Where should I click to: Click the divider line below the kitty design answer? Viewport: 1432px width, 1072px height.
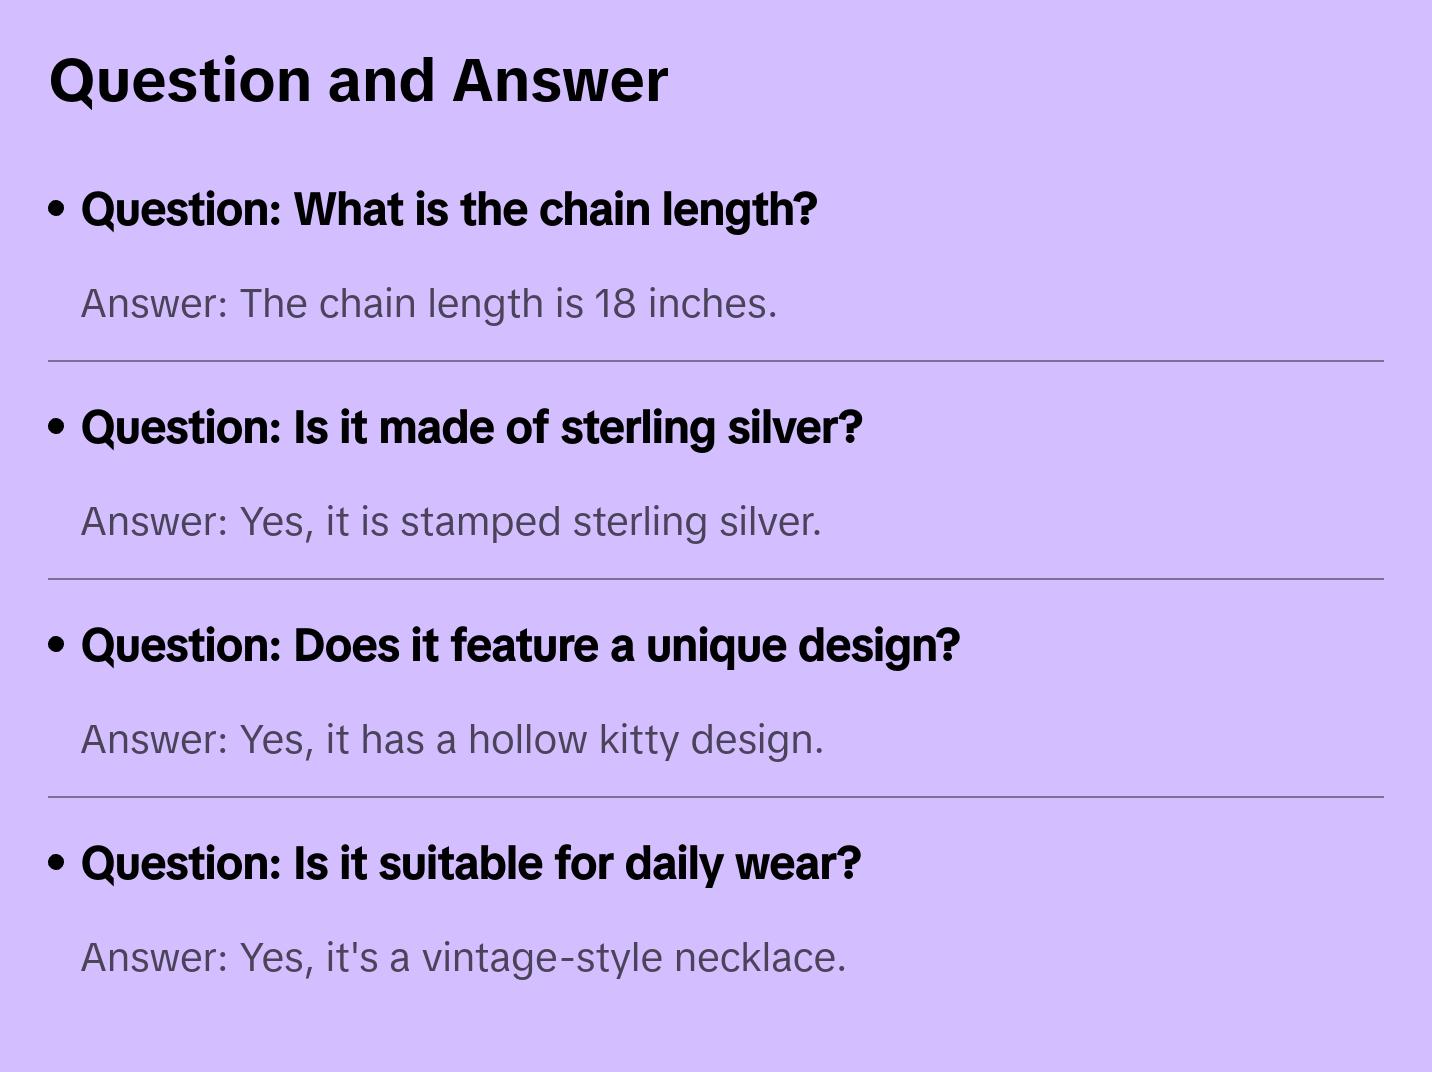[716, 797]
